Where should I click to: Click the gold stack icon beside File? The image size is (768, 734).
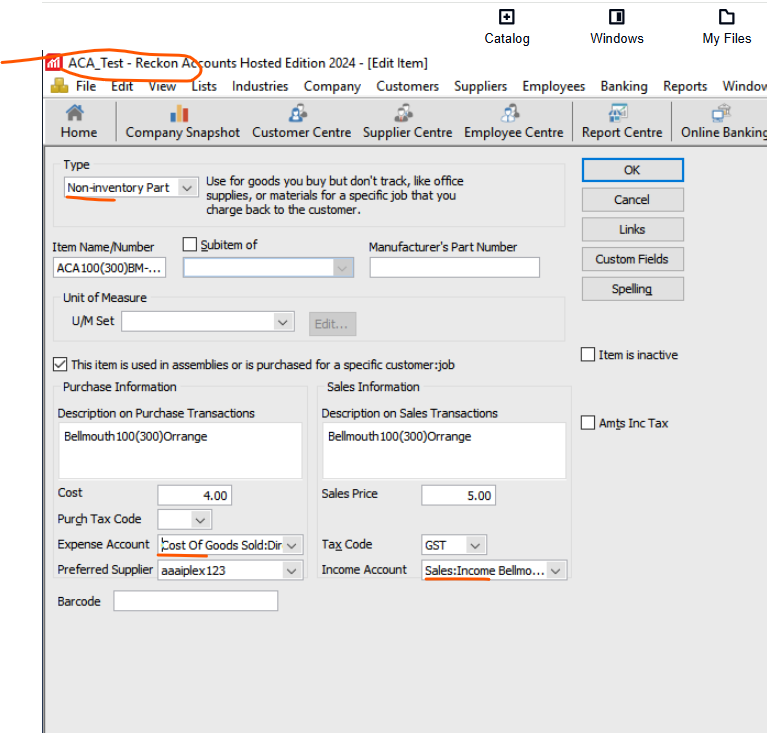pos(60,86)
